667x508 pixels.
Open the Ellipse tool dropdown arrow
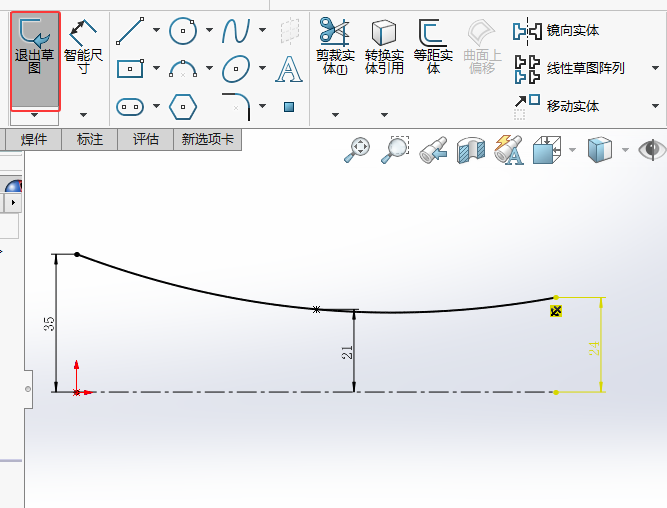click(x=262, y=68)
